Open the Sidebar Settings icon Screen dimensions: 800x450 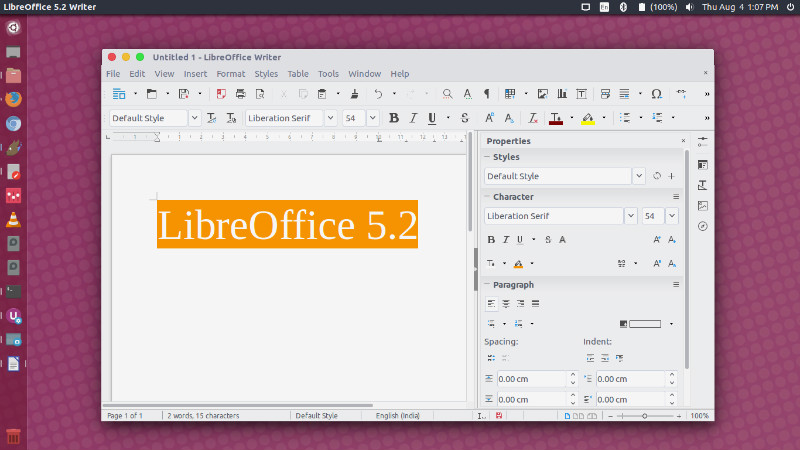pos(703,142)
